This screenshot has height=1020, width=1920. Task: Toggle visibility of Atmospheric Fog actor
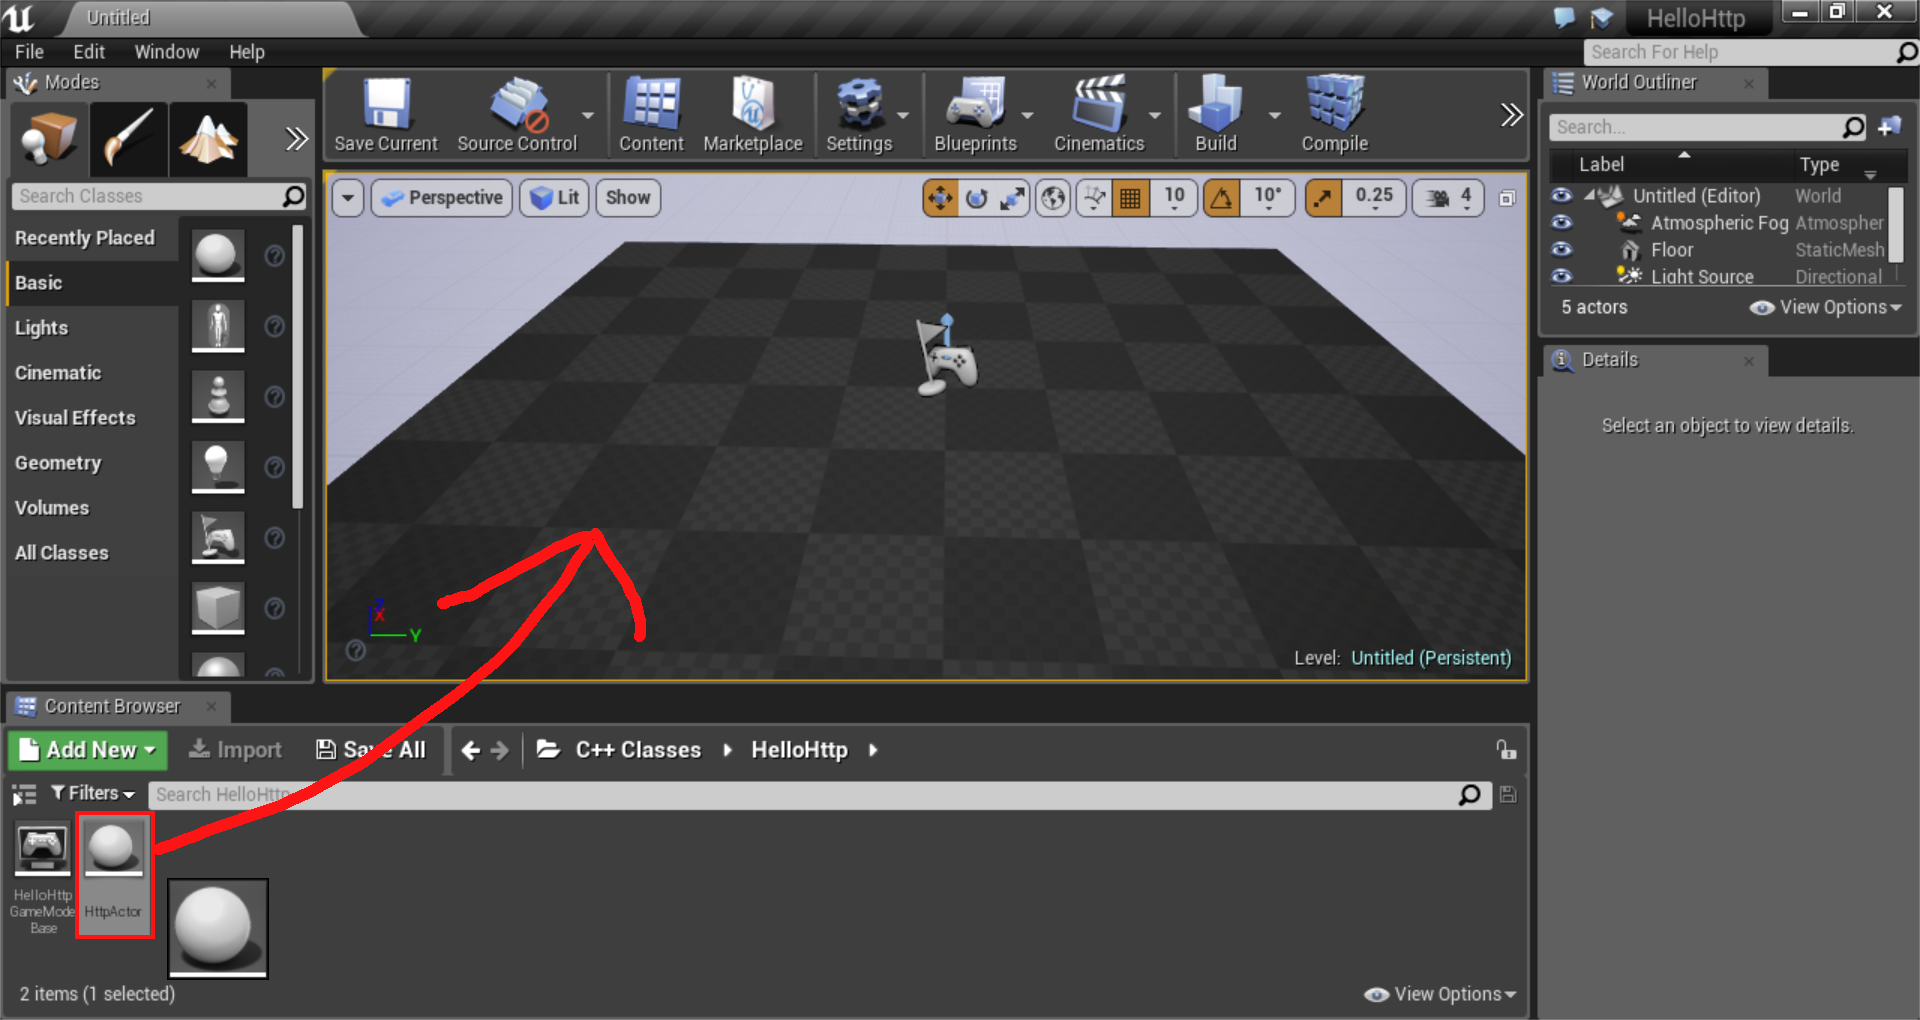click(x=1561, y=223)
